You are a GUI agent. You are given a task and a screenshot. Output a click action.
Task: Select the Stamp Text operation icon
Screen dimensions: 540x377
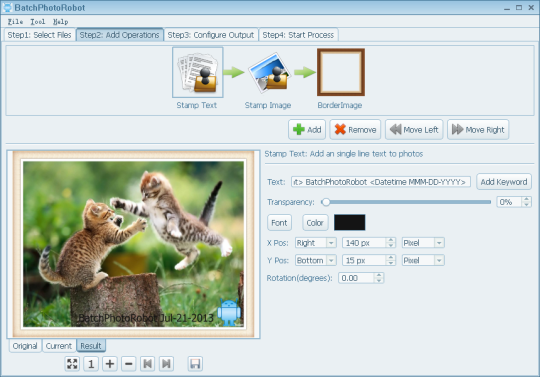198,72
